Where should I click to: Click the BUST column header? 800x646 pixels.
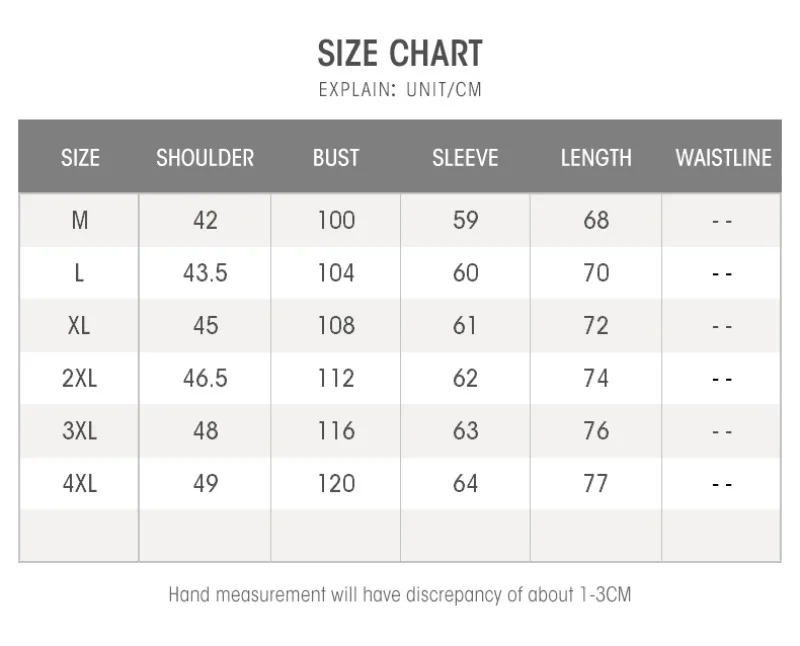tap(336, 158)
